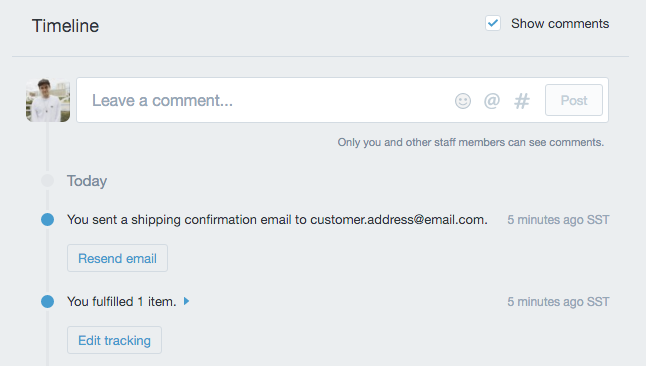This screenshot has width=646, height=366.
Task: Open the emoji picker in comment box
Action: tap(463, 101)
